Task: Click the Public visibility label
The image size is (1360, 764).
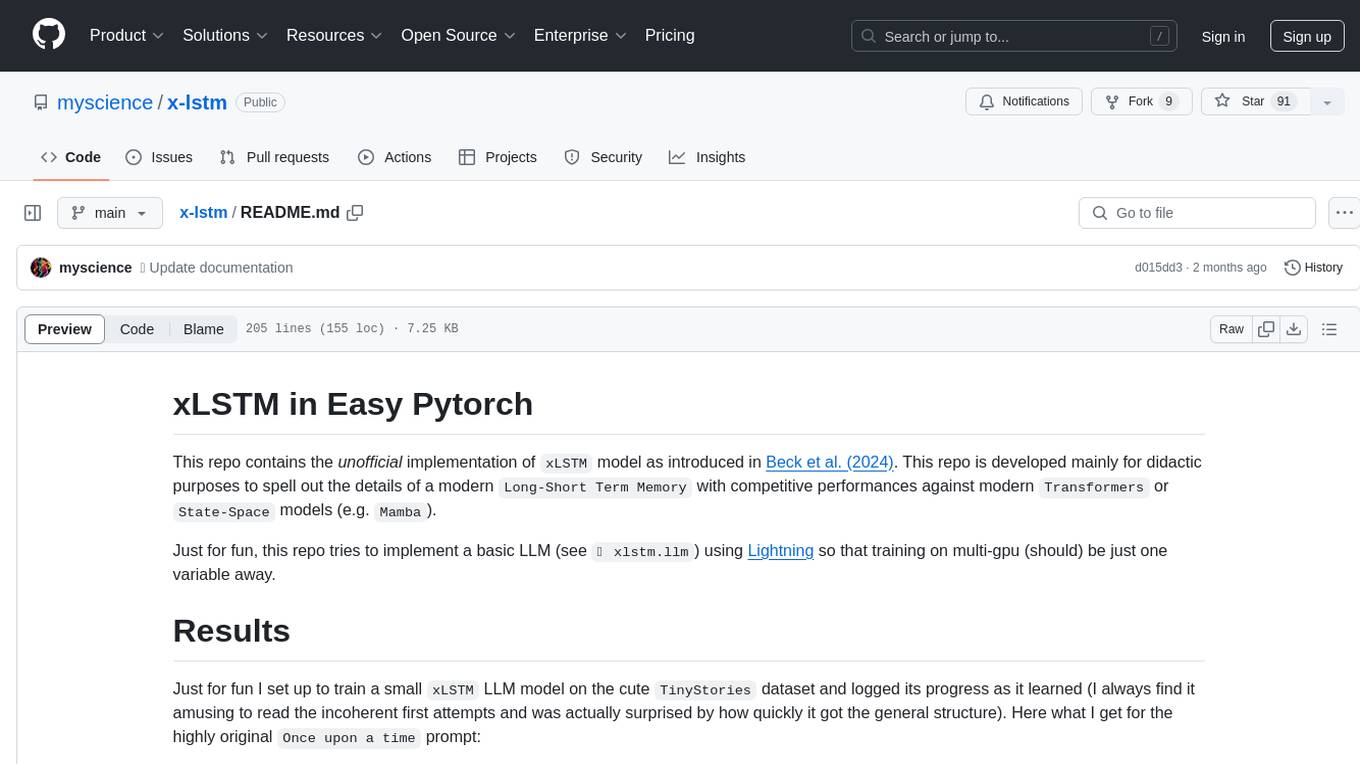Action: (x=261, y=102)
